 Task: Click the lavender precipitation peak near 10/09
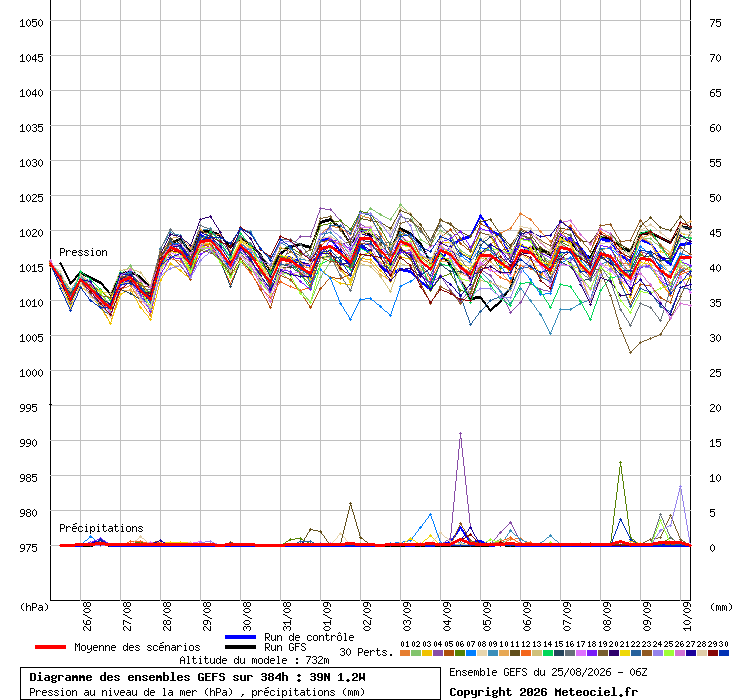pos(680,486)
